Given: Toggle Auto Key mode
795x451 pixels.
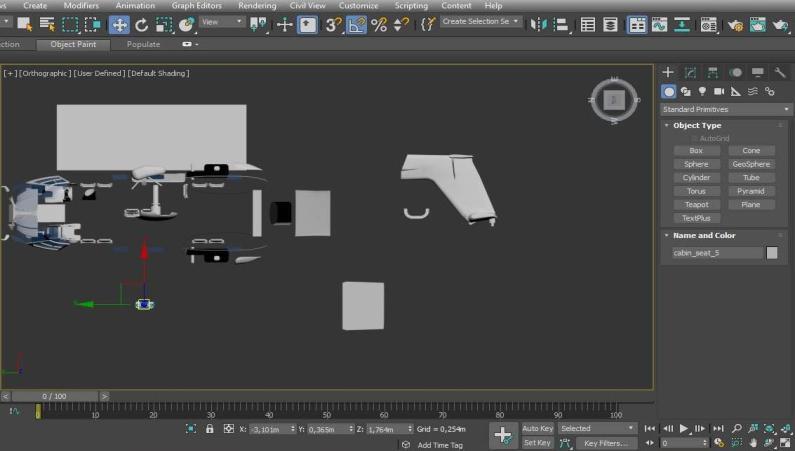Looking at the screenshot, I should pos(537,429).
